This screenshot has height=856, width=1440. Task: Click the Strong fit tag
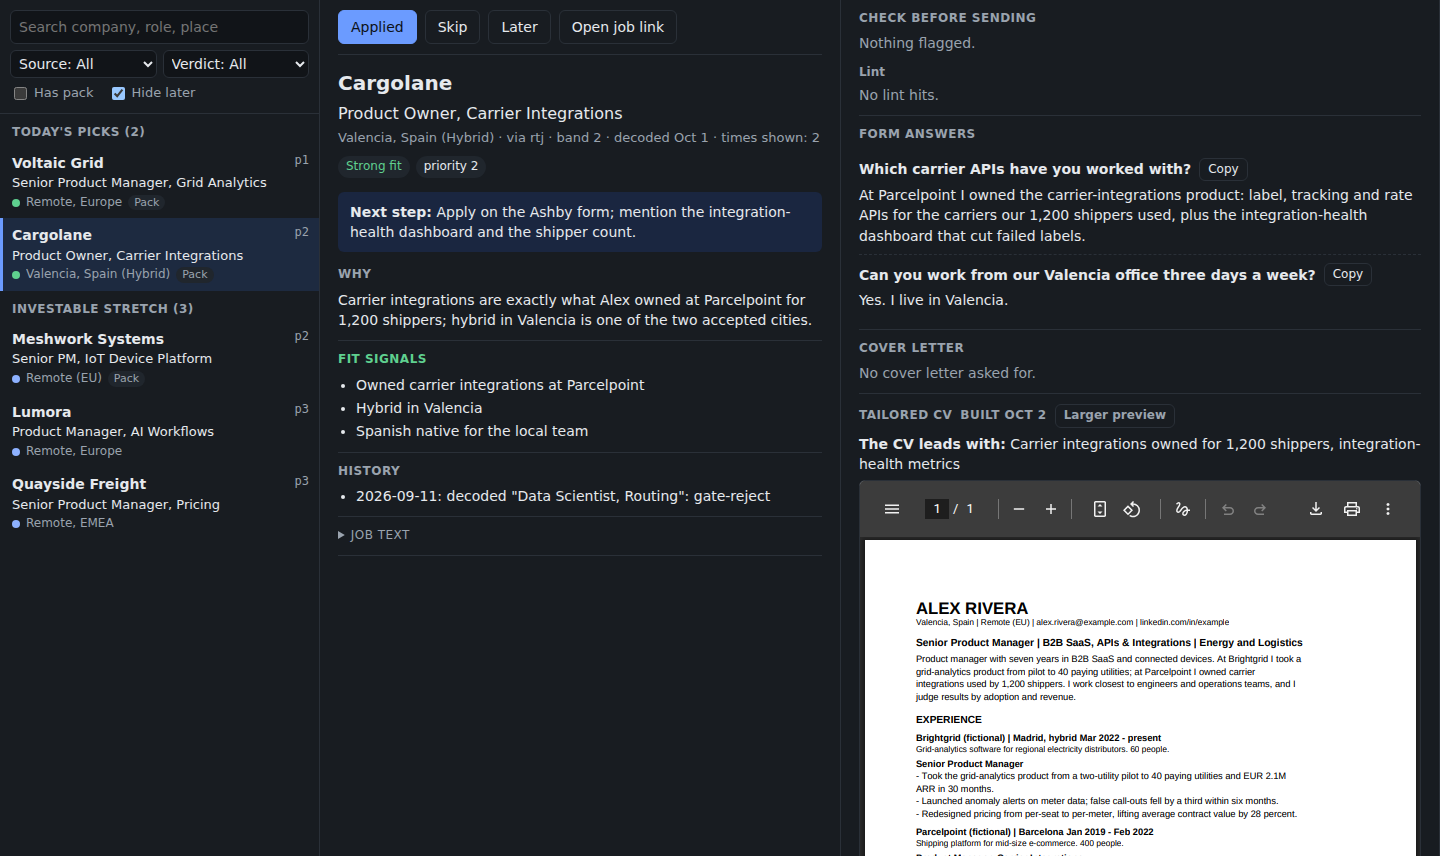374,166
